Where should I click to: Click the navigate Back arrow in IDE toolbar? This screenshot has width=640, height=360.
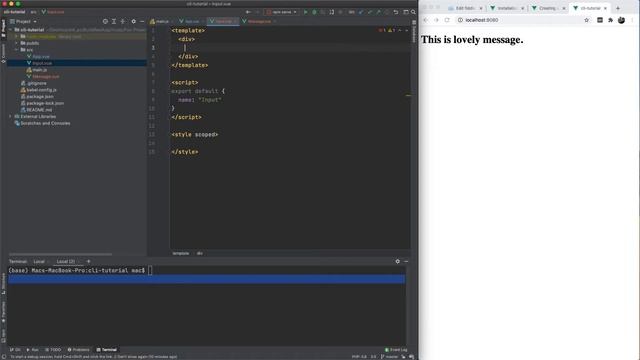tap(248, 12)
